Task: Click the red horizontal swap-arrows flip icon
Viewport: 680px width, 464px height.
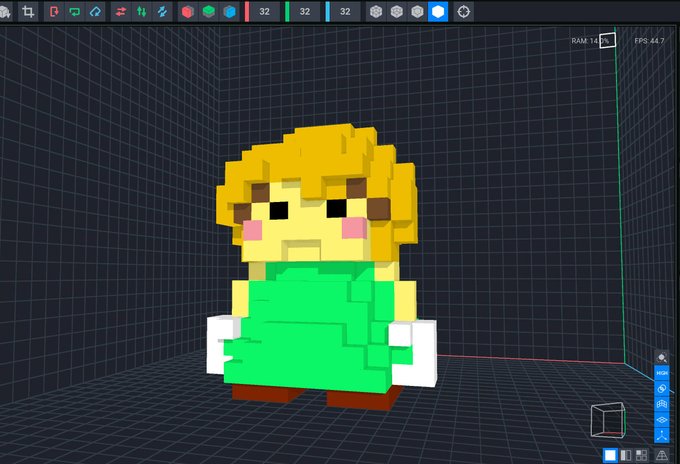Action: 121,12
